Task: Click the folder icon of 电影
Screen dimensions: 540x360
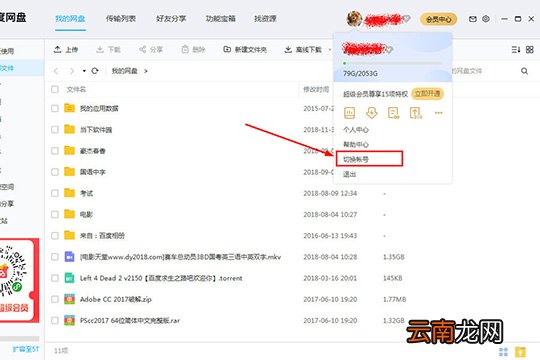Action: tap(69, 214)
